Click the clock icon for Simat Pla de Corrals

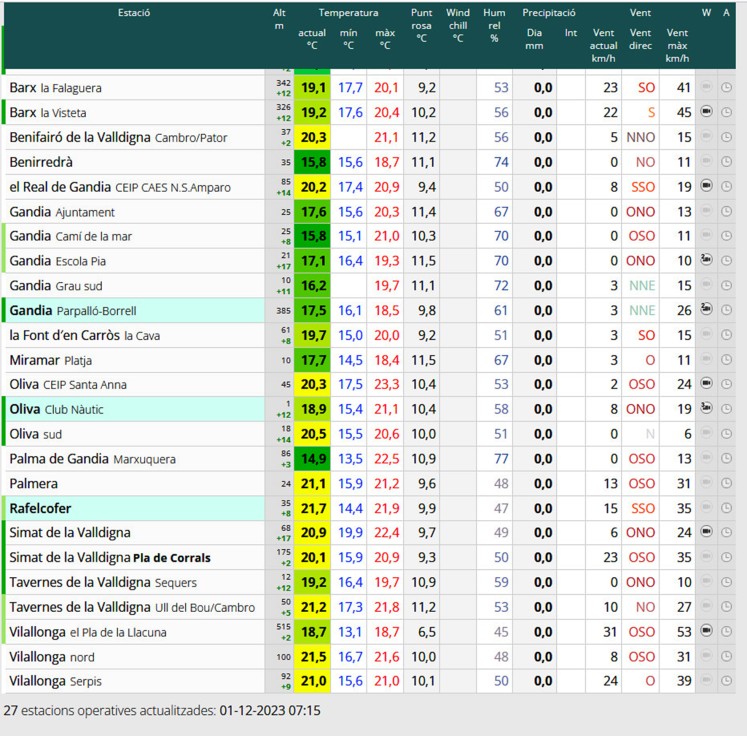tap(727, 557)
